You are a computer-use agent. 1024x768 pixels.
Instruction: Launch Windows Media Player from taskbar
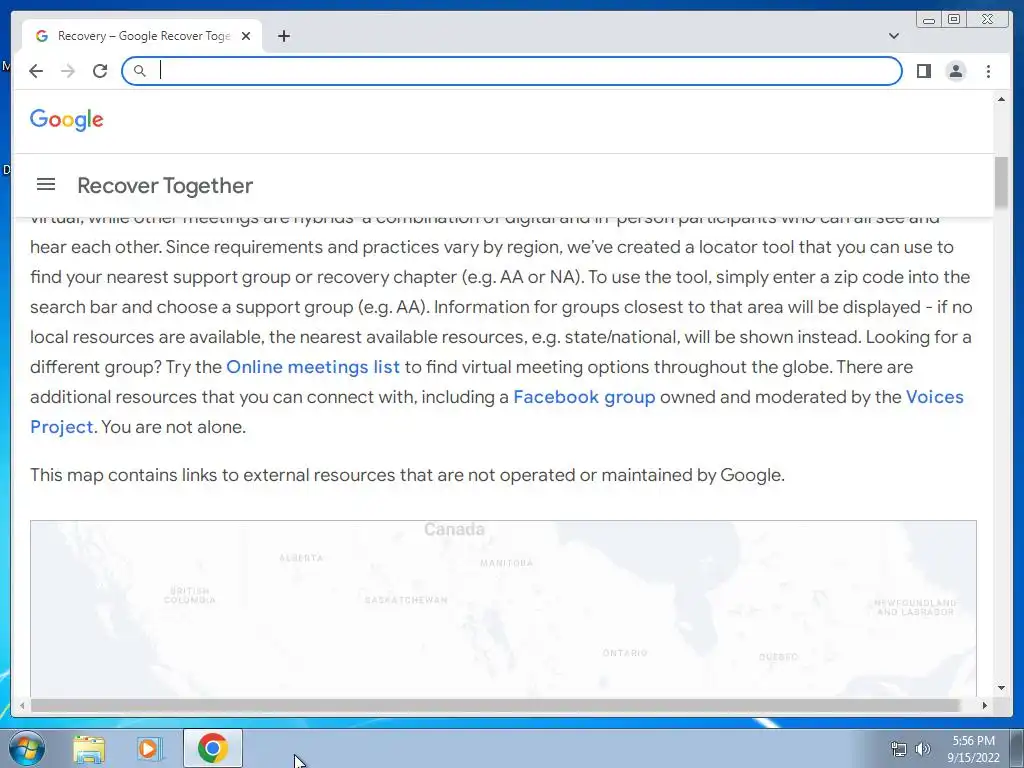click(x=150, y=748)
